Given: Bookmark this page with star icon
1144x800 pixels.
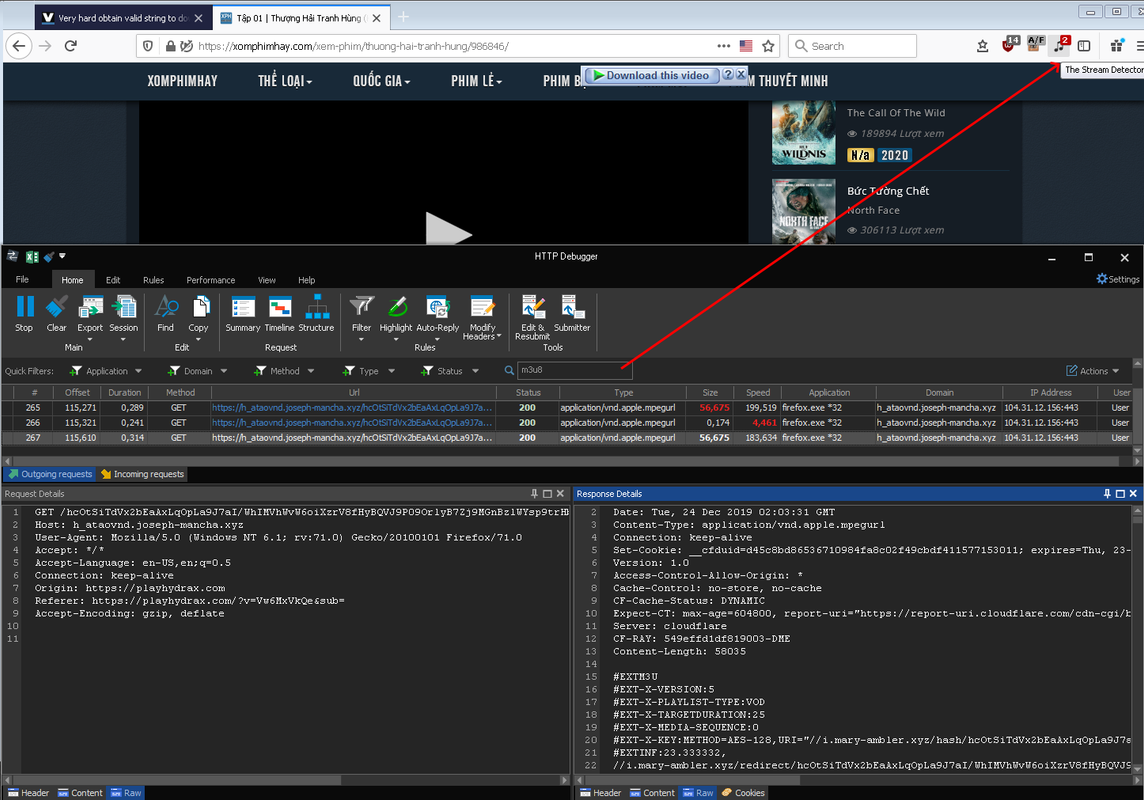Looking at the screenshot, I should (x=768, y=46).
